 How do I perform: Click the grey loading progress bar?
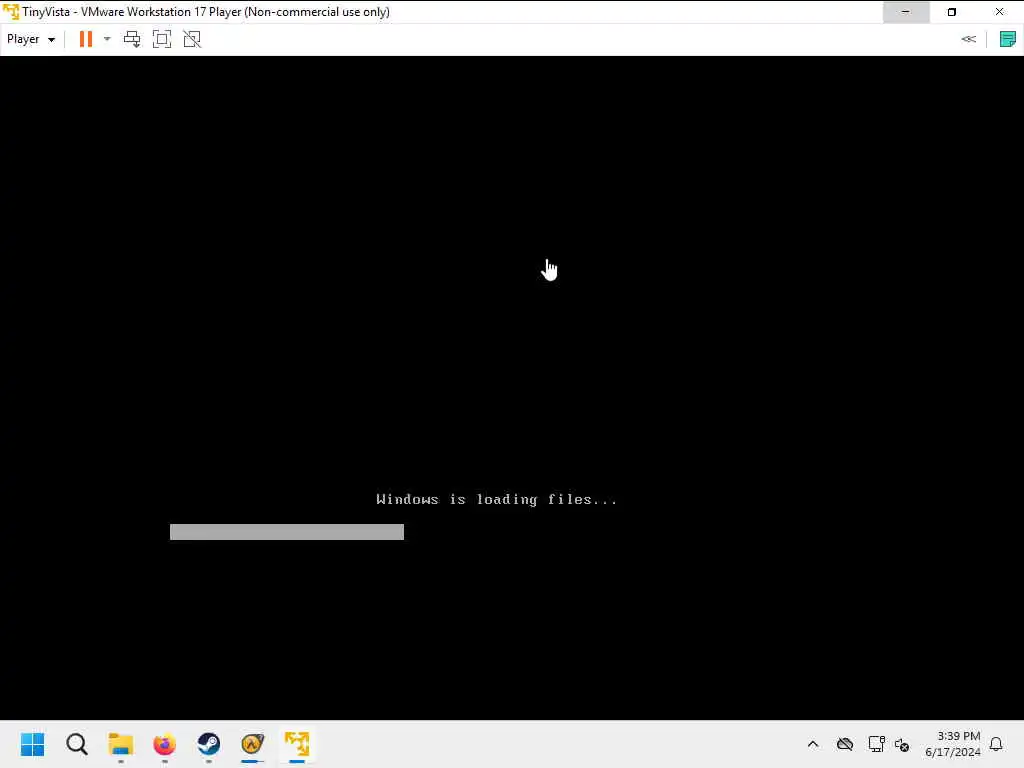click(x=287, y=532)
